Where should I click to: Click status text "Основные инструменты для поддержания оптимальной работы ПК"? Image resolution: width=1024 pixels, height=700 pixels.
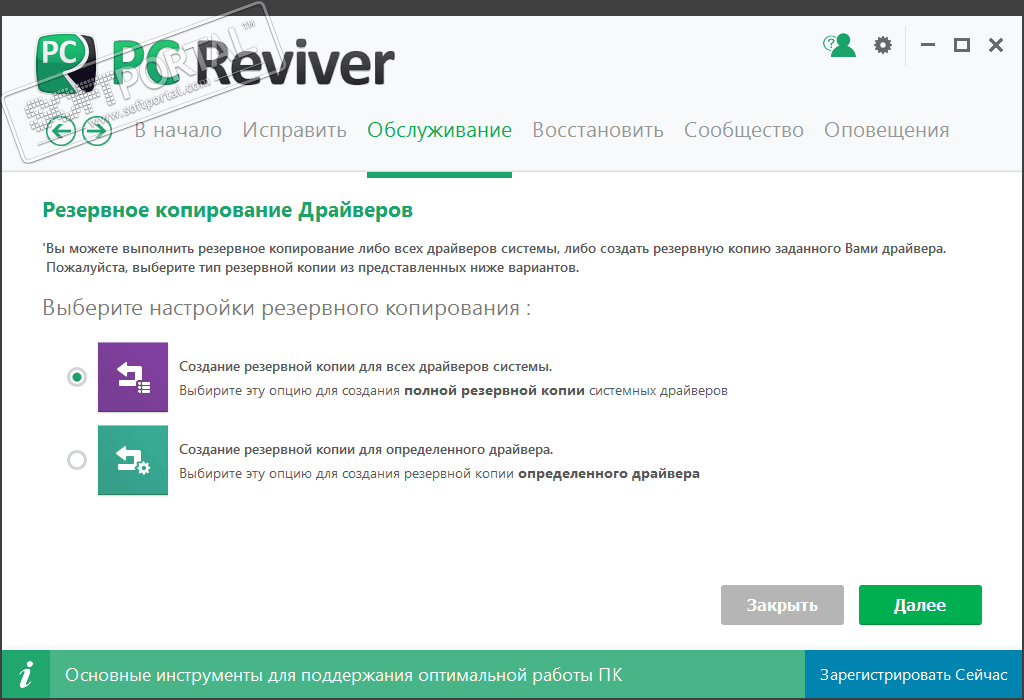[344, 675]
